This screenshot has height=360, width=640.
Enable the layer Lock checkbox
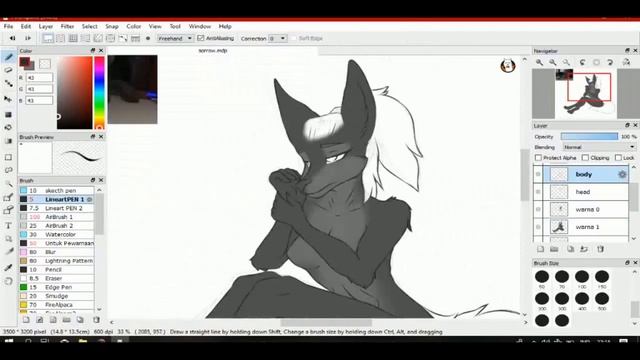coord(624,158)
